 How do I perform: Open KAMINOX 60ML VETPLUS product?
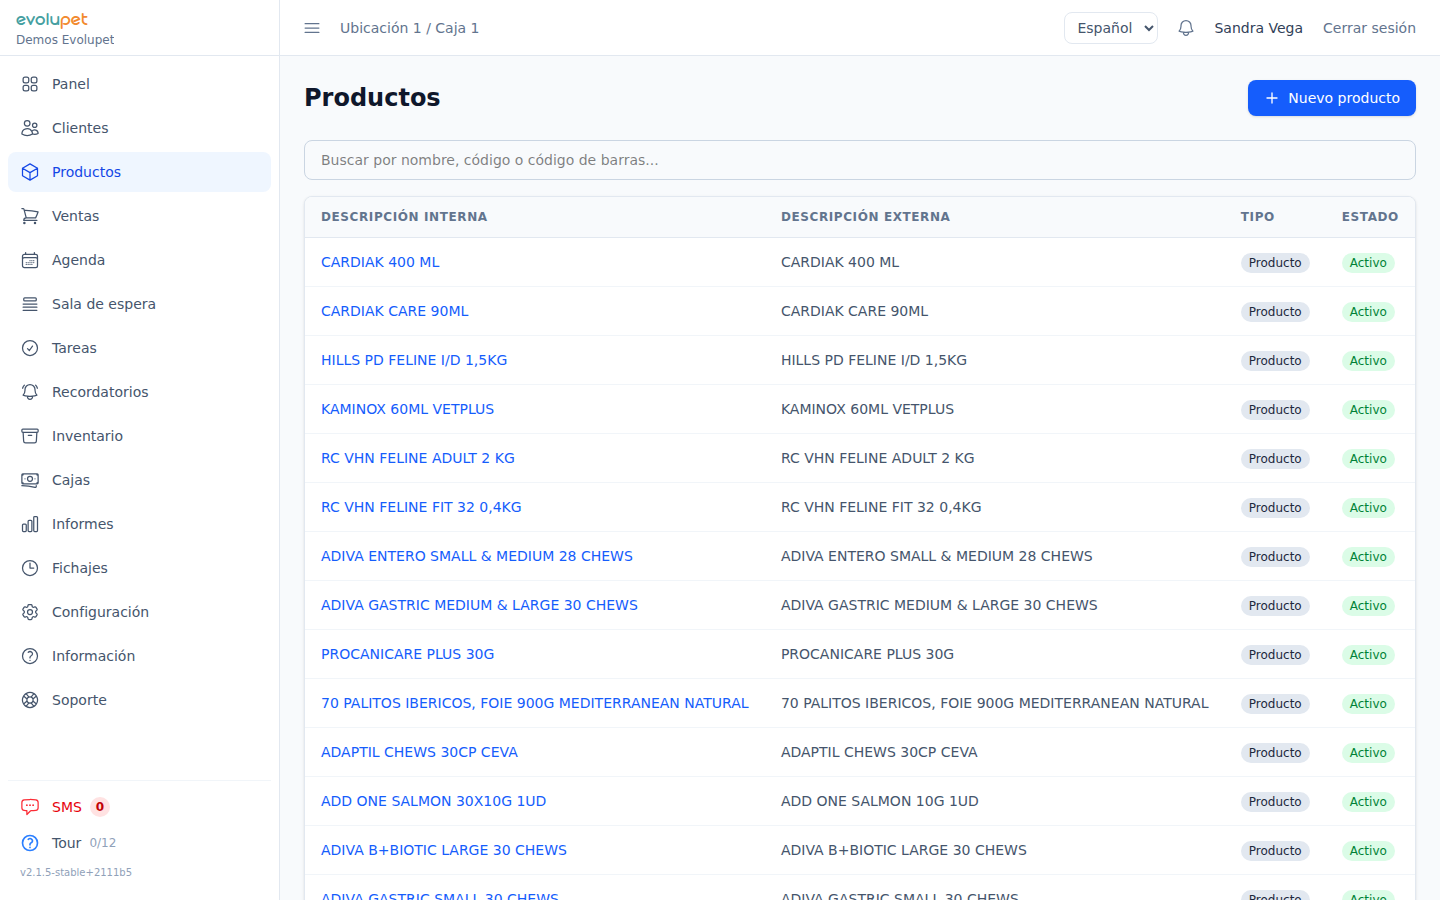coord(407,409)
